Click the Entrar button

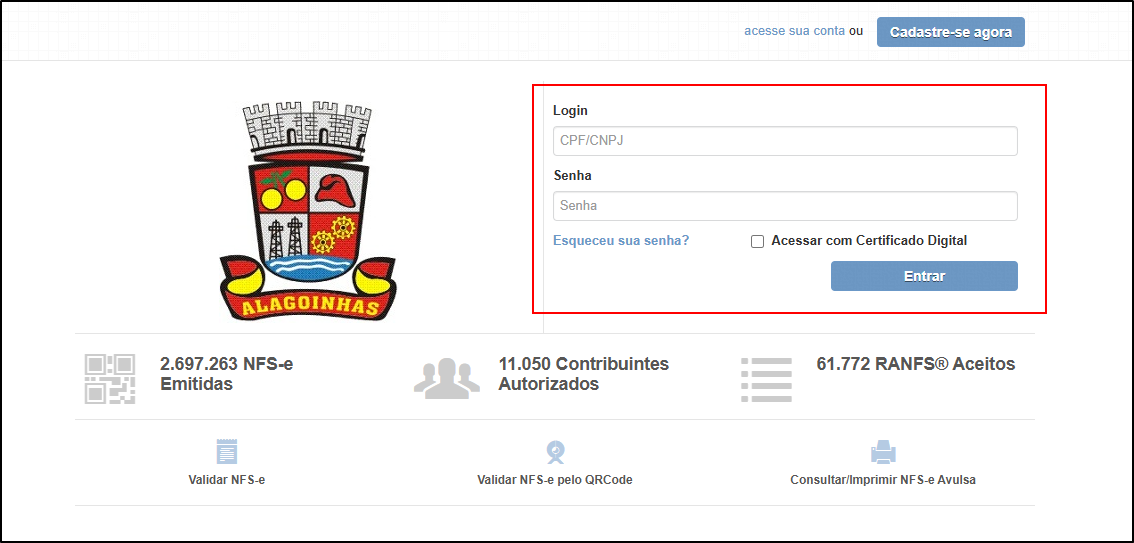pyautogui.click(x=924, y=276)
